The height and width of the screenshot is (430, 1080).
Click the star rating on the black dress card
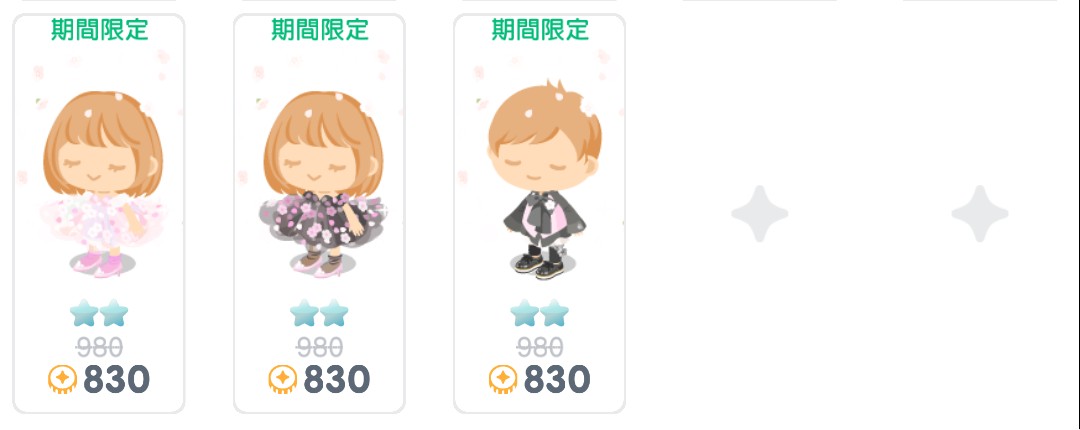(320, 313)
